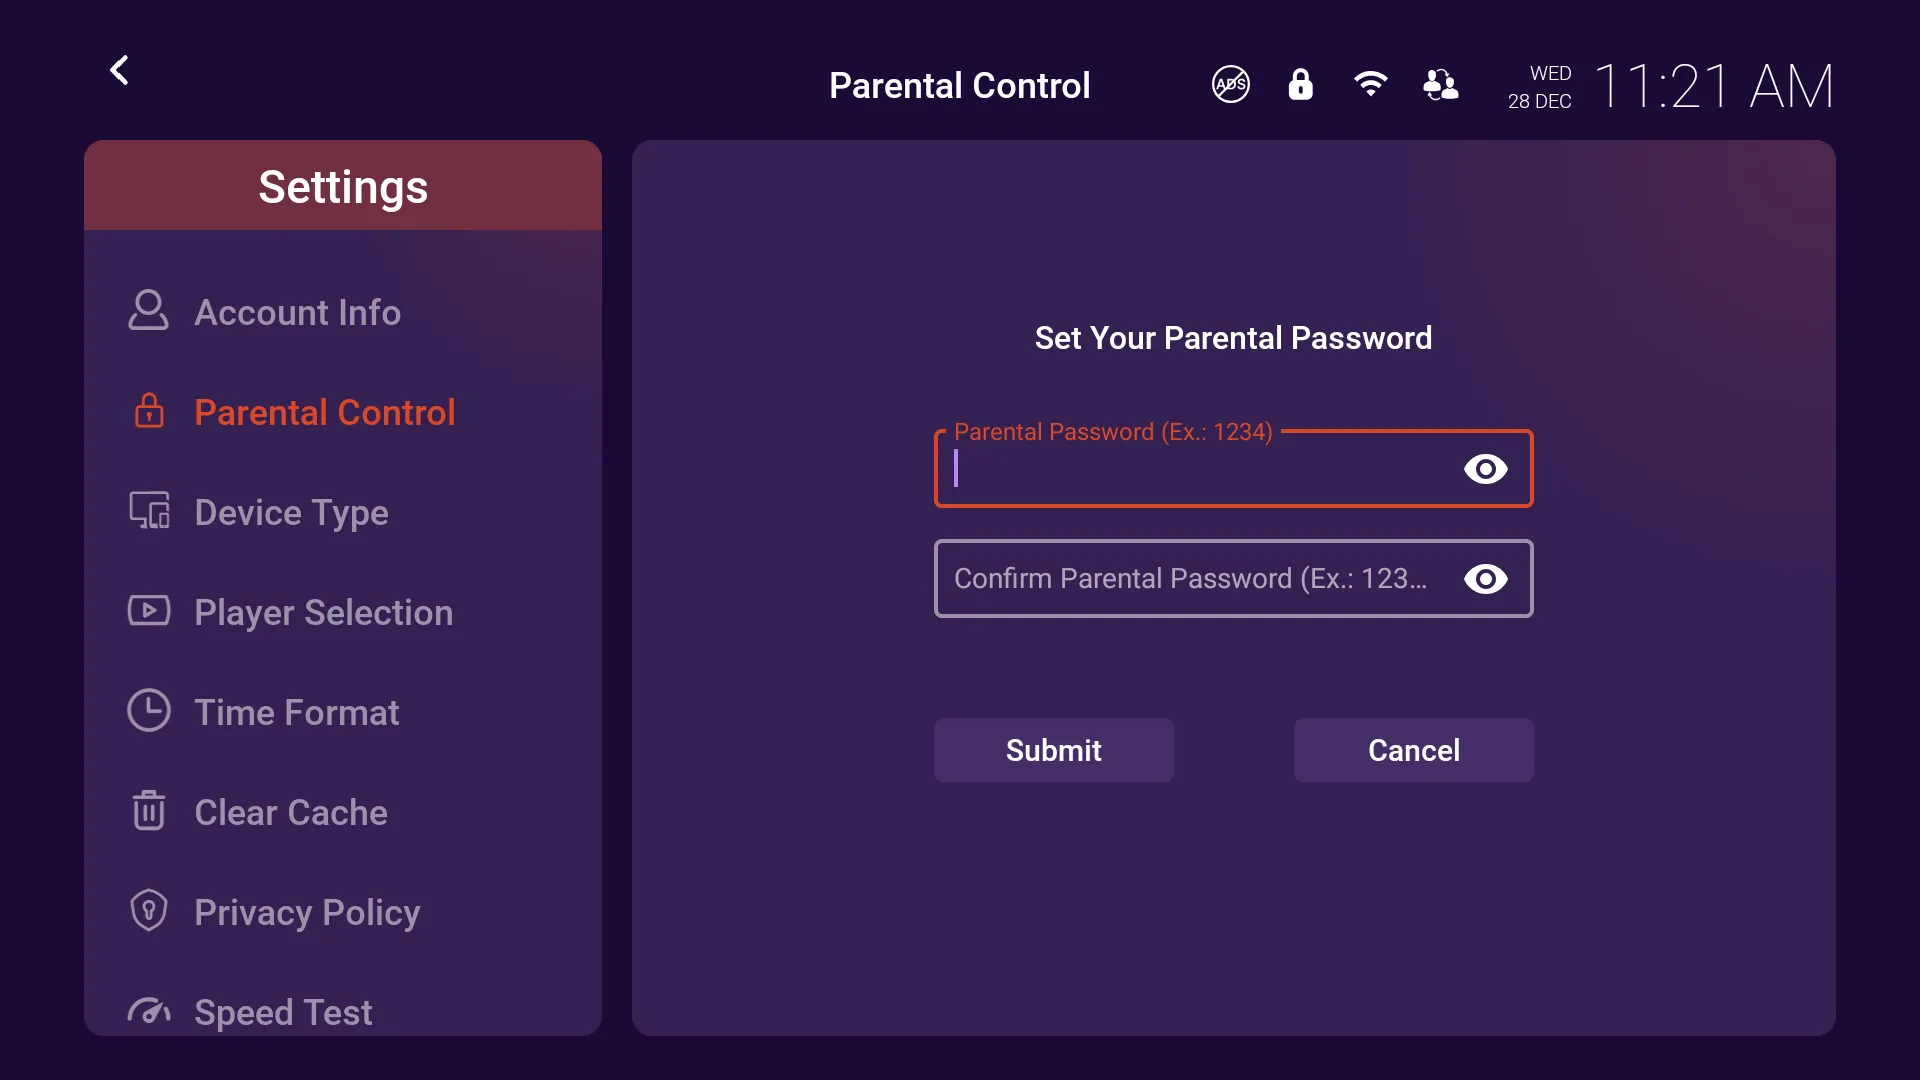Image resolution: width=1920 pixels, height=1080 pixels.
Task: Click the Device Type screens icon
Action: (149, 510)
